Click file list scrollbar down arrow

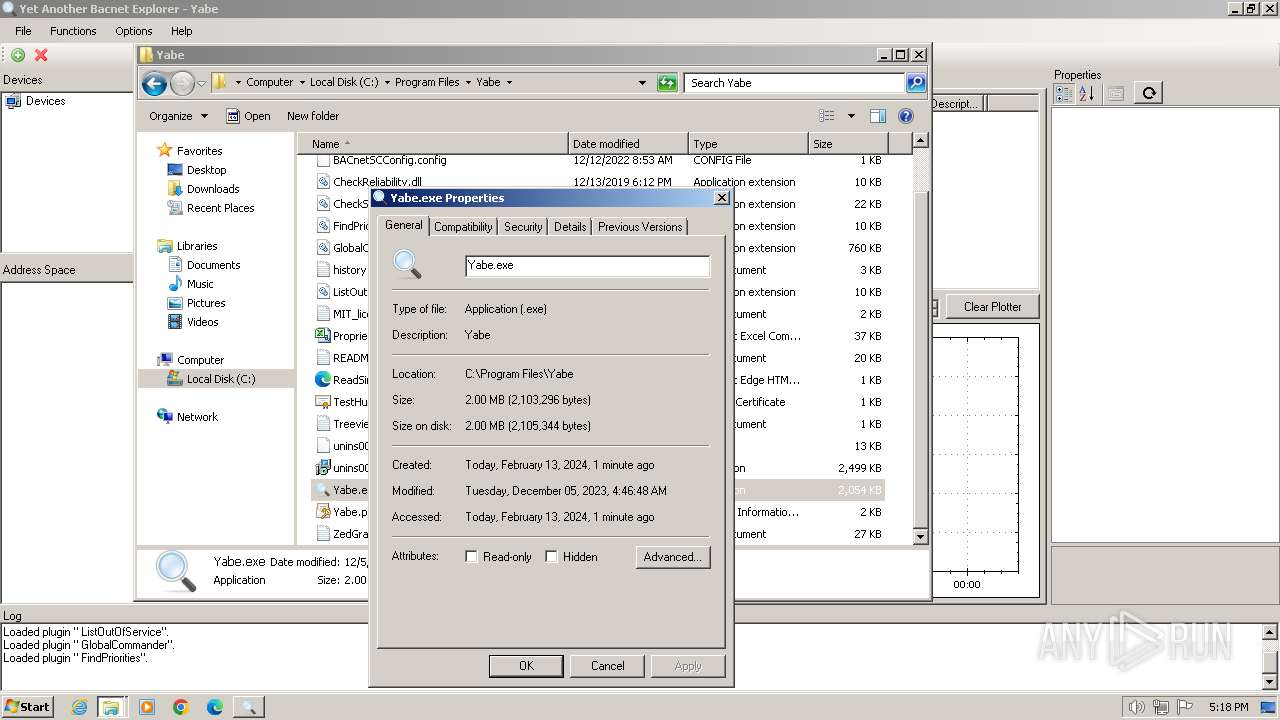pos(921,536)
